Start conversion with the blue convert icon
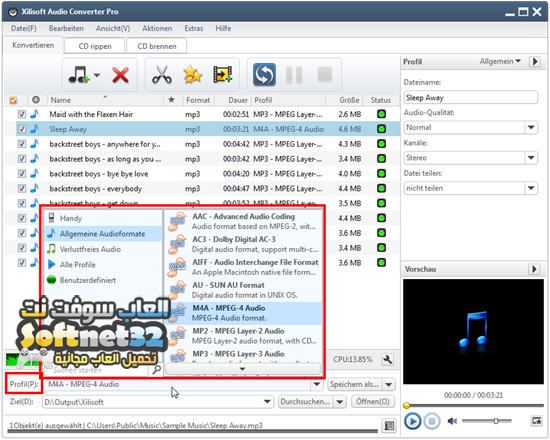Viewport: 550px width, 440px height. 264,75
